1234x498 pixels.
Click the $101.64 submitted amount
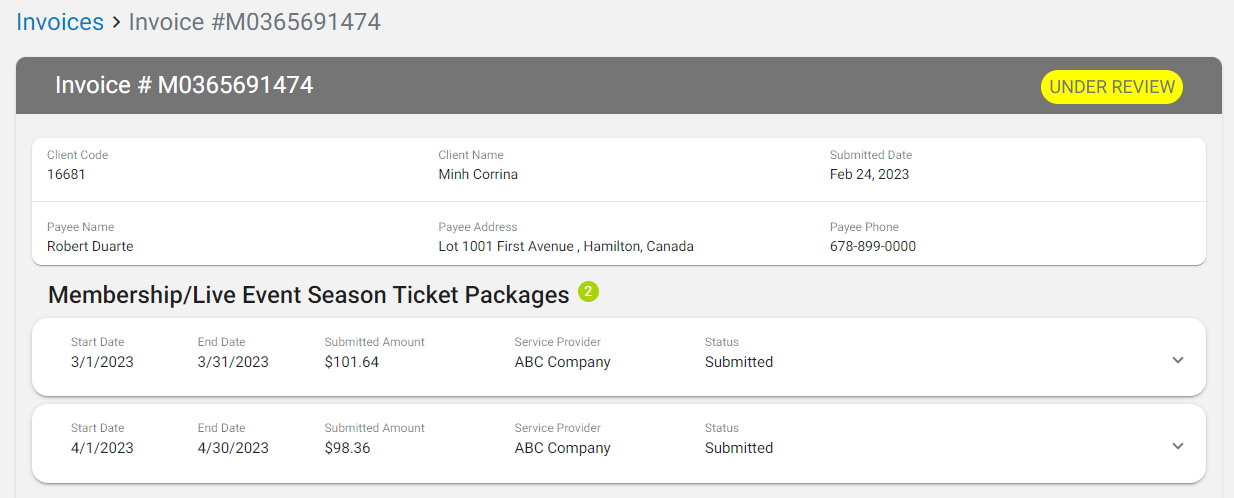click(351, 362)
